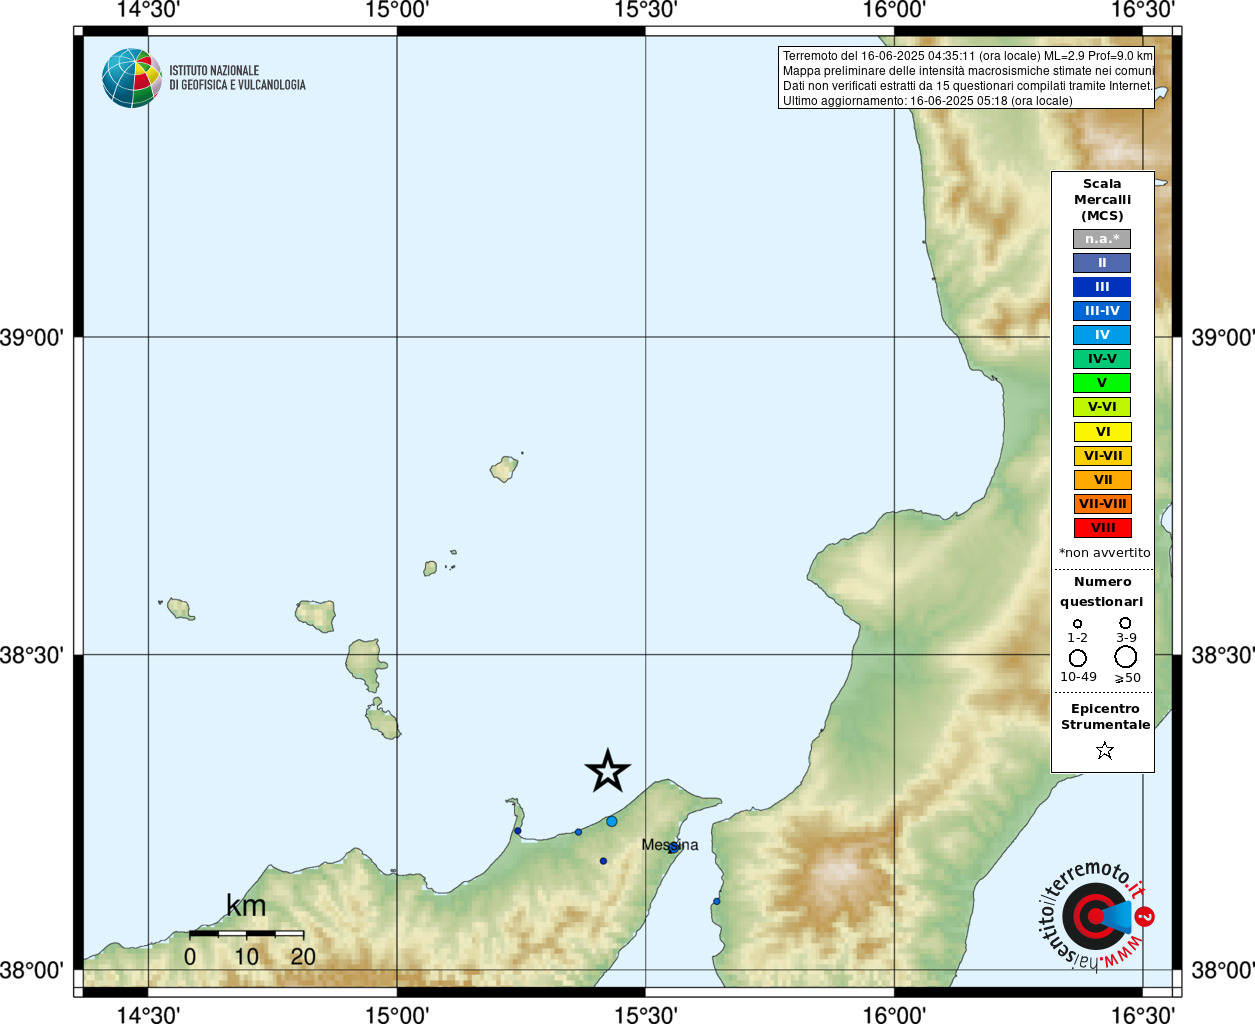This screenshot has height=1024, width=1255.
Task: Click the intensity dot beside the Messina label
Action: click(673, 848)
